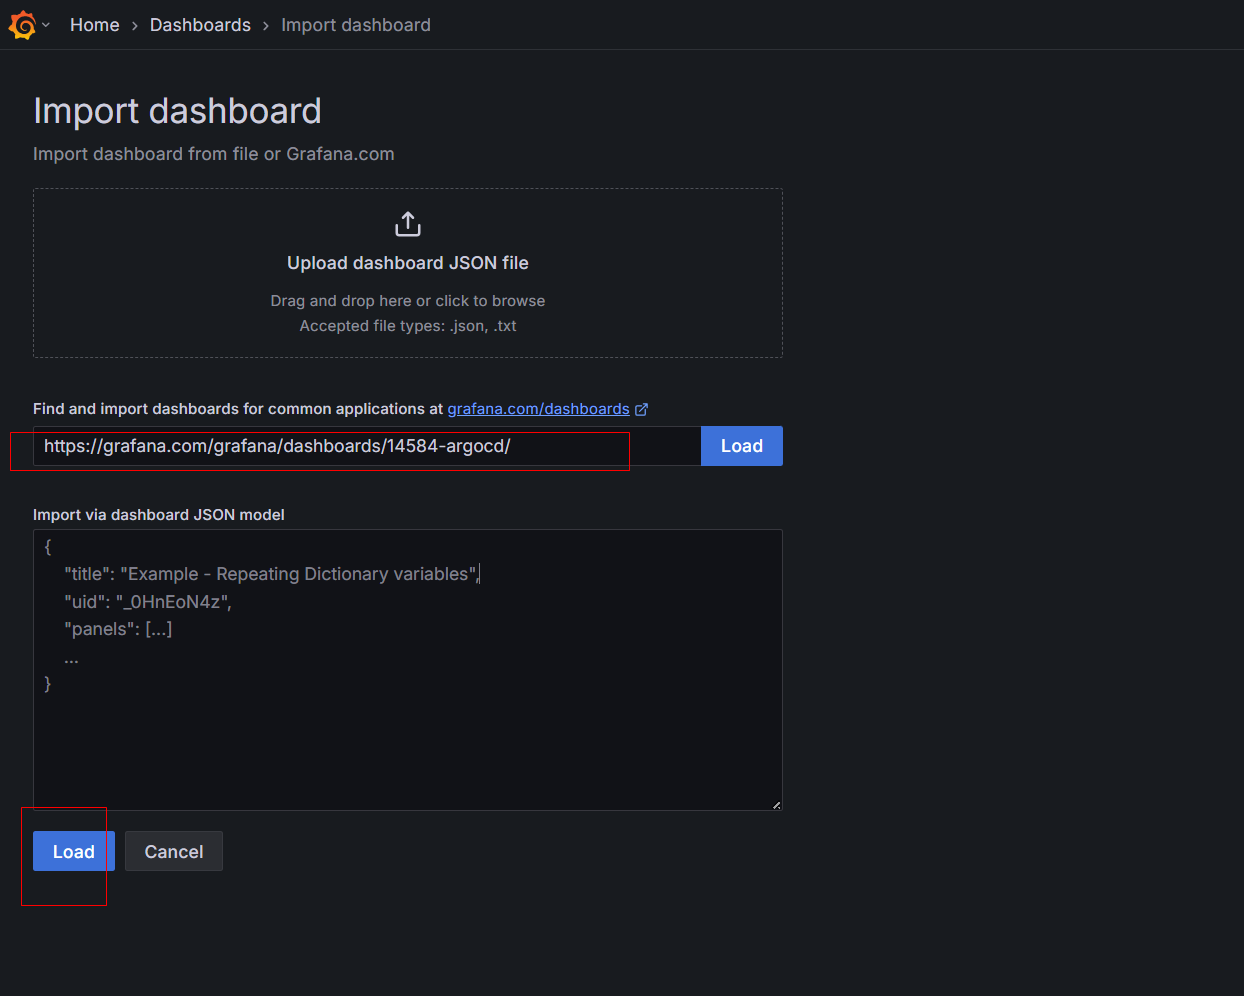The width and height of the screenshot is (1244, 996).
Task: Click the Import dashboard page heading
Action: point(178,111)
